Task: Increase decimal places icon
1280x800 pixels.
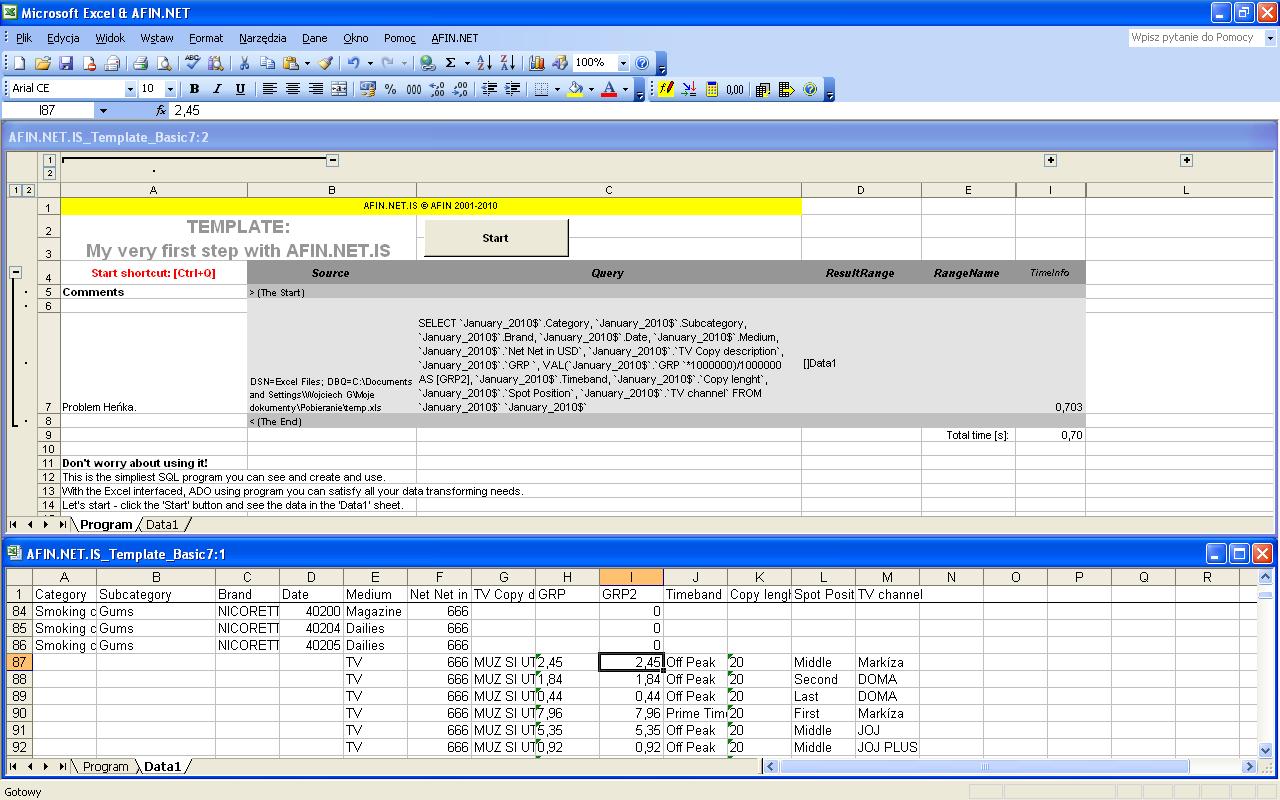Action: (437, 89)
